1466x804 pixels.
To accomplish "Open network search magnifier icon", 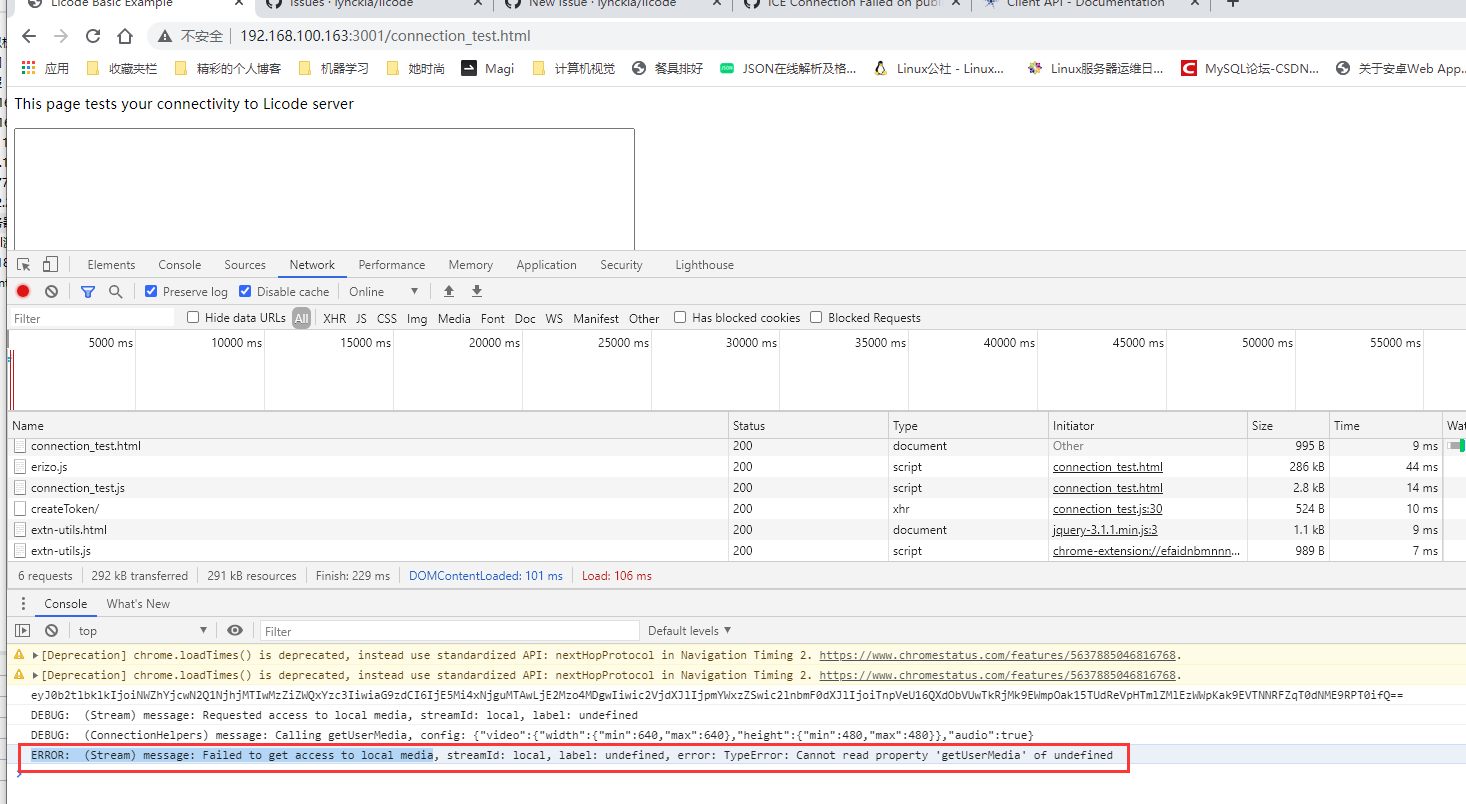I will pos(115,291).
